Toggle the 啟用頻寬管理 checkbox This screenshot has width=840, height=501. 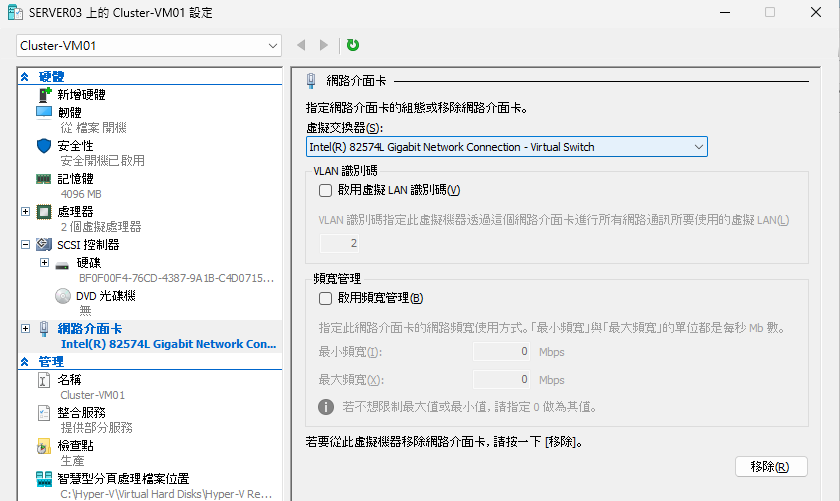[x=325, y=298]
